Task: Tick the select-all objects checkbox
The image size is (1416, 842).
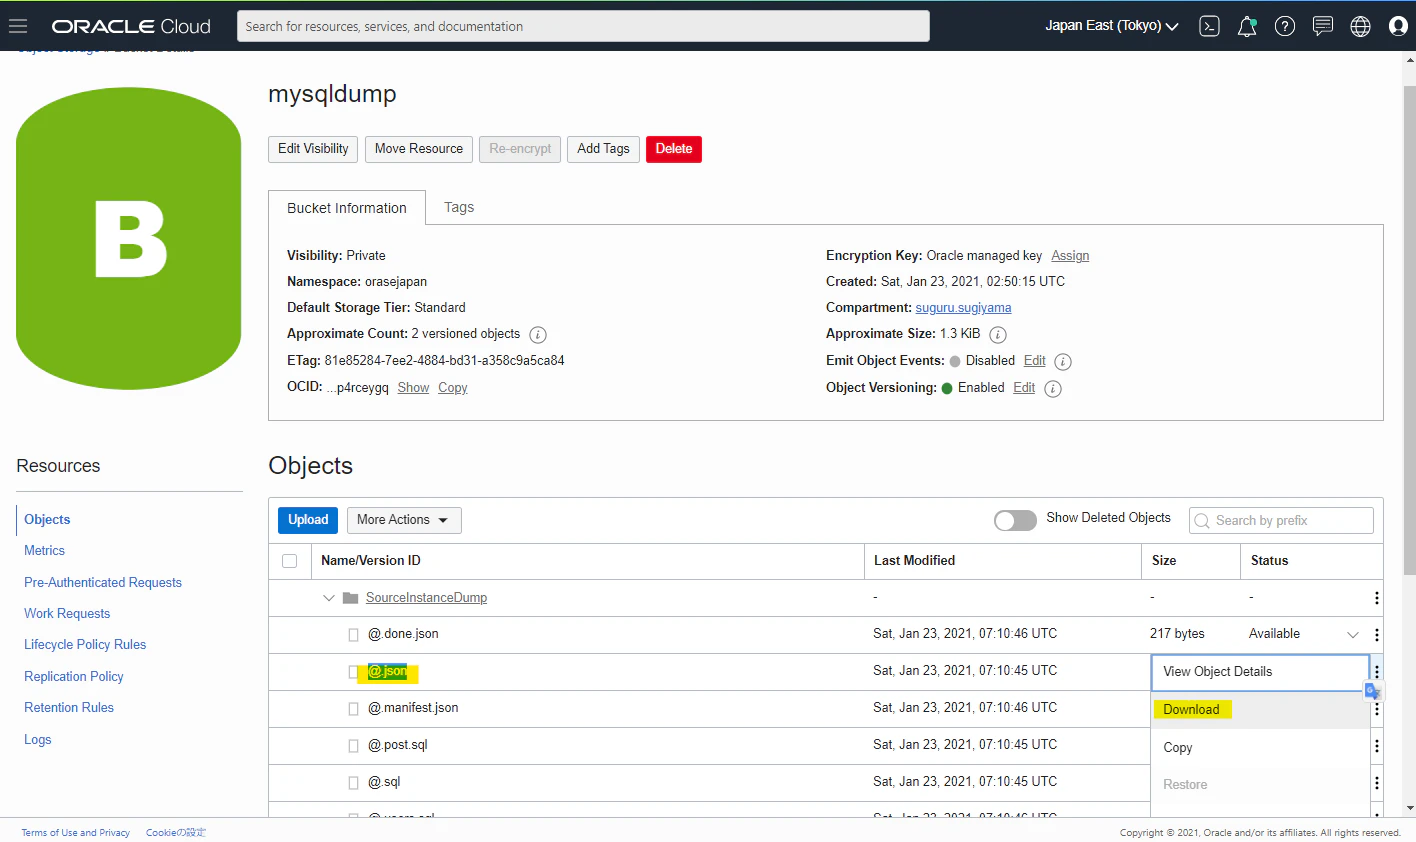Action: coord(290,561)
